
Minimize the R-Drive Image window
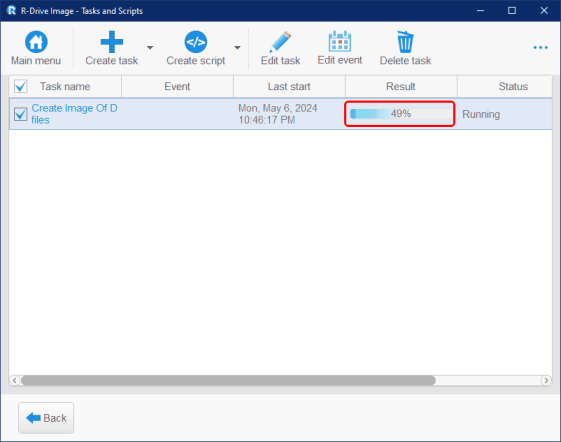[x=480, y=10]
